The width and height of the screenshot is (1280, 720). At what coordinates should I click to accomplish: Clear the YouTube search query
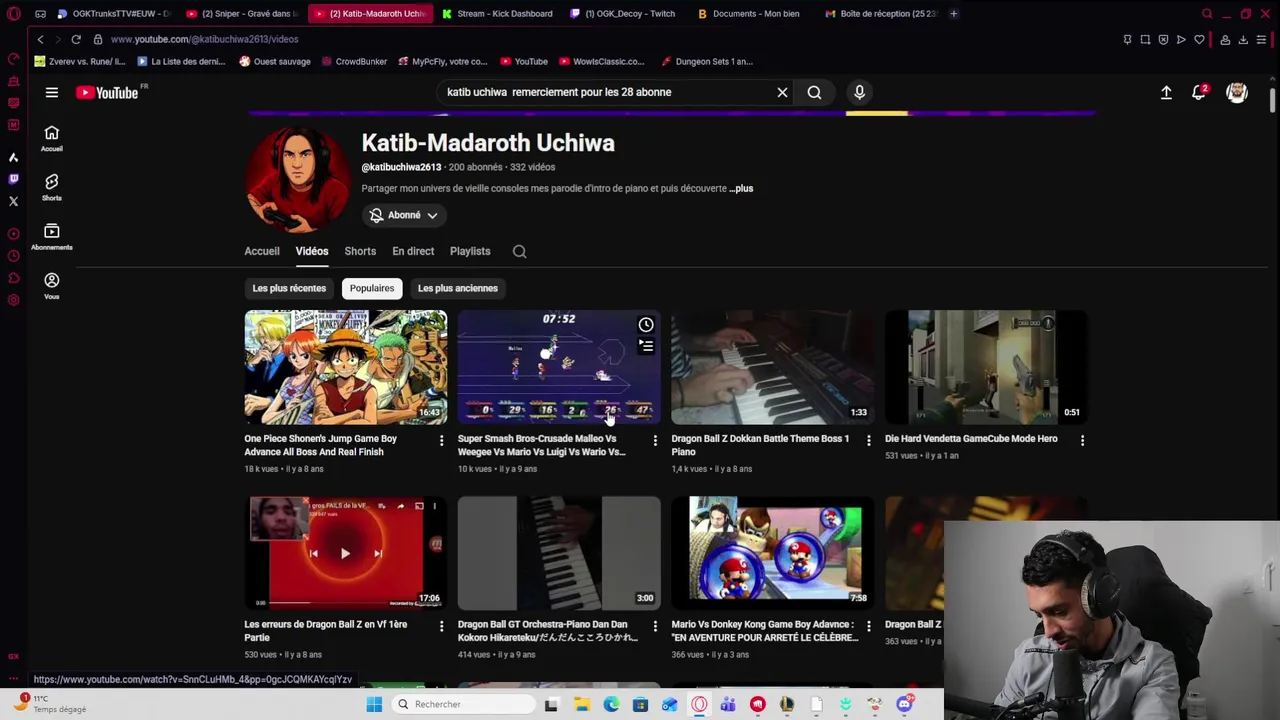[782, 92]
